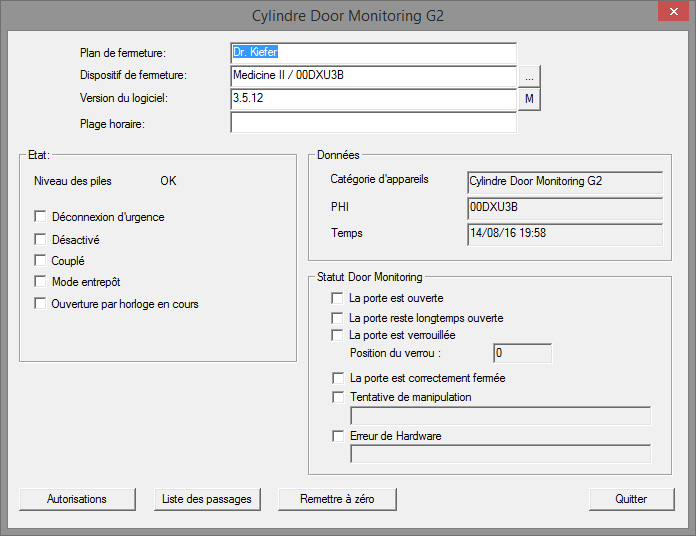Enable the Déconnexion d'urgence checkbox
The width and height of the screenshot is (696, 536).
[41, 216]
